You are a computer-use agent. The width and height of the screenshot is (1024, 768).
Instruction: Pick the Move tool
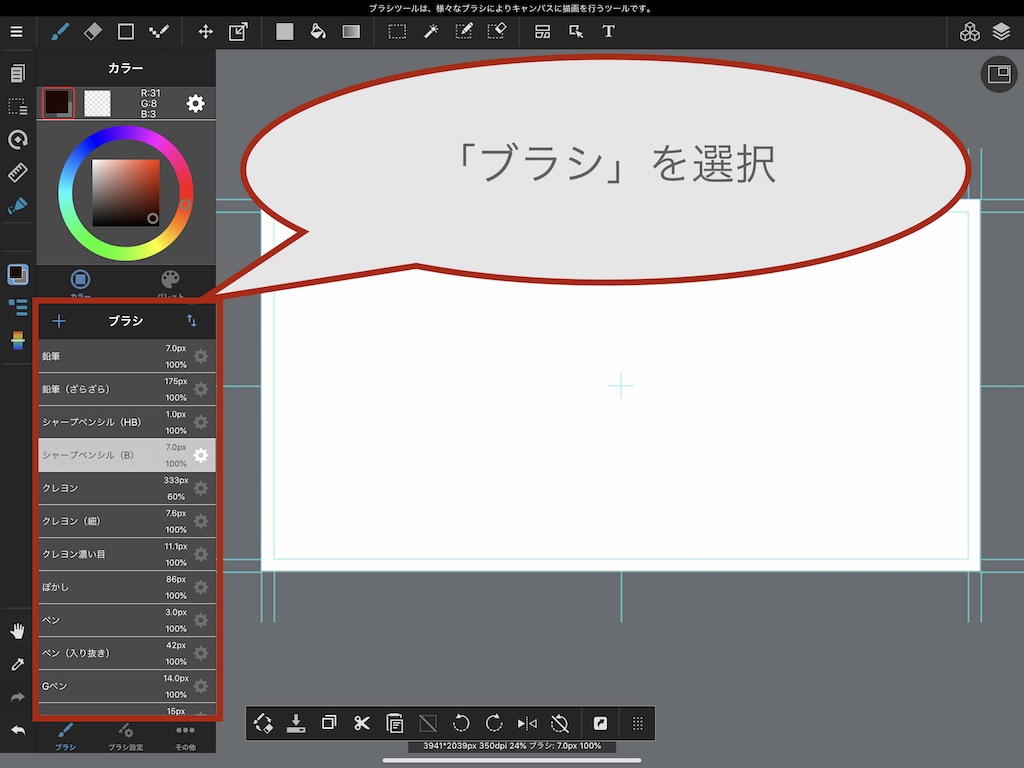tap(205, 31)
